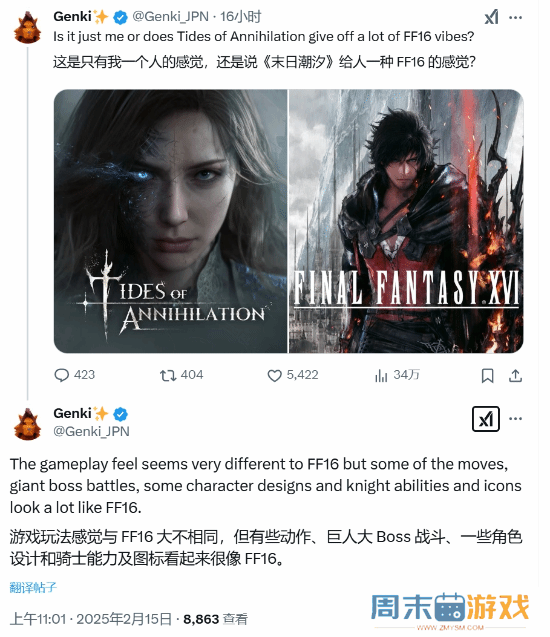Share the first tweet via upload icon

(515, 376)
